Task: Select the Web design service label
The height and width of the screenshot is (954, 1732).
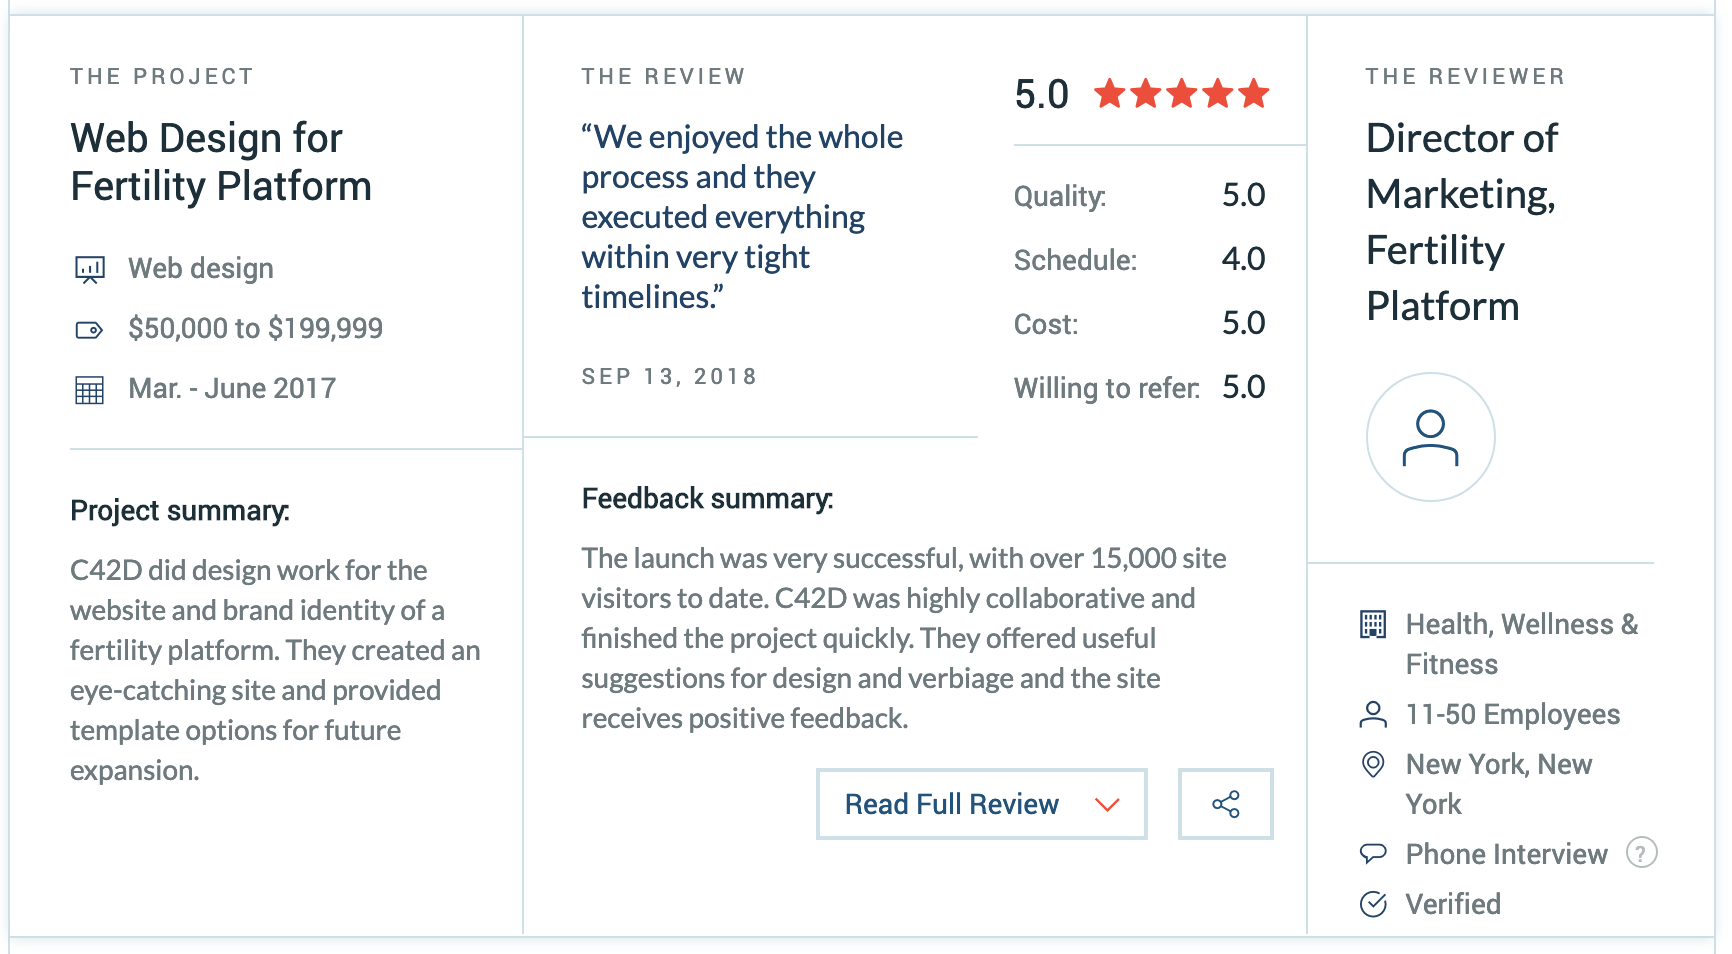Action: 201,268
